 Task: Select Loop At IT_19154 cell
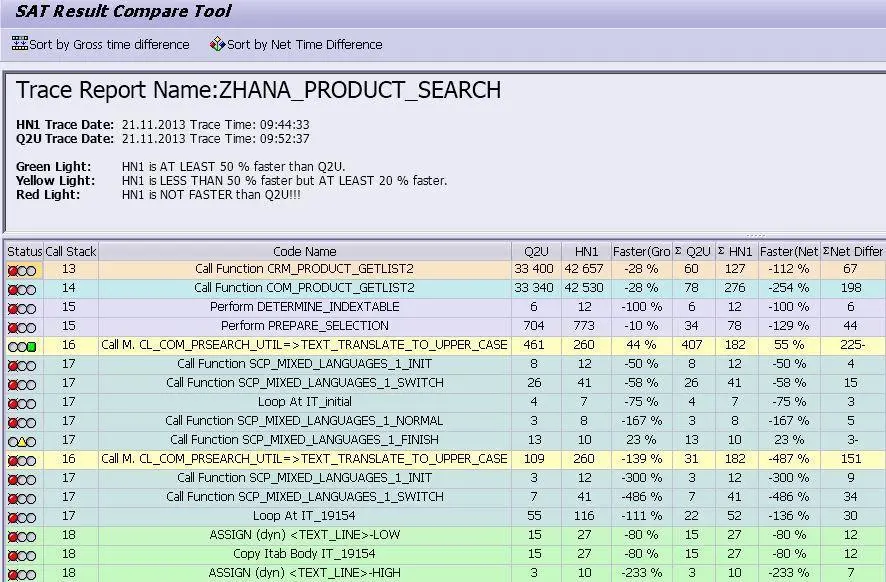305,516
